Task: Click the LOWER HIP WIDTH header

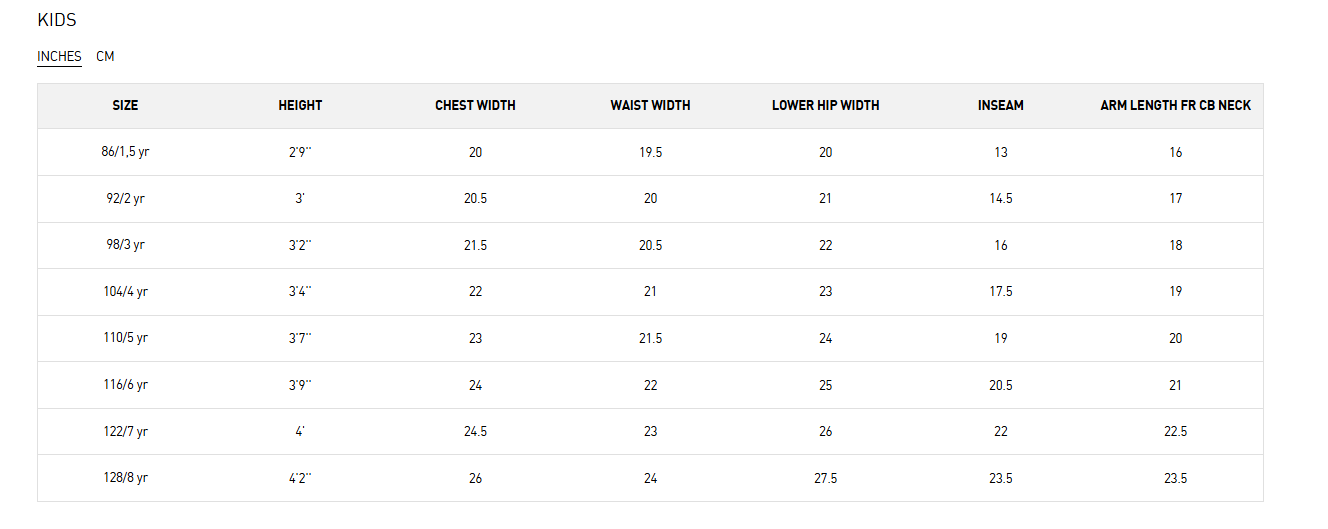Action: click(825, 105)
